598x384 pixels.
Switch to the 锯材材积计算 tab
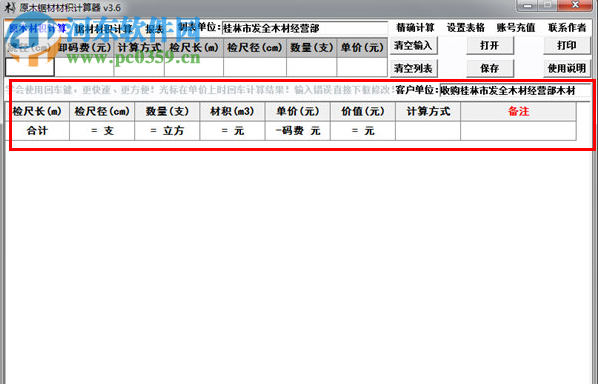pos(103,29)
